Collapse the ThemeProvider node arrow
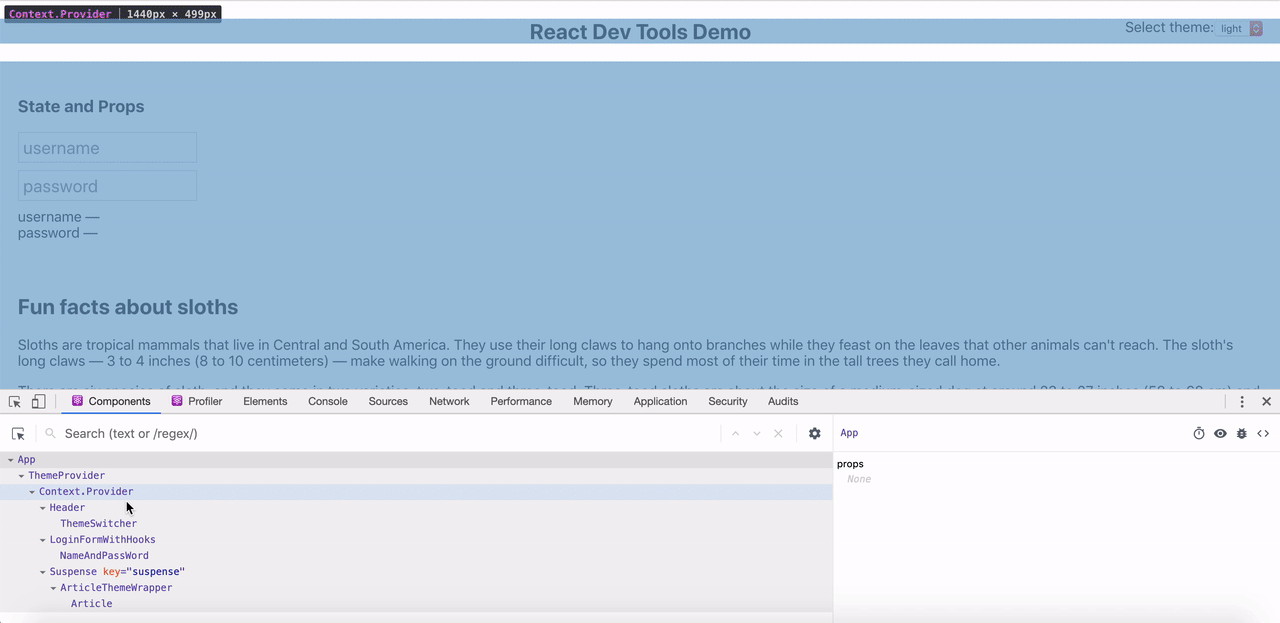 [21, 476]
